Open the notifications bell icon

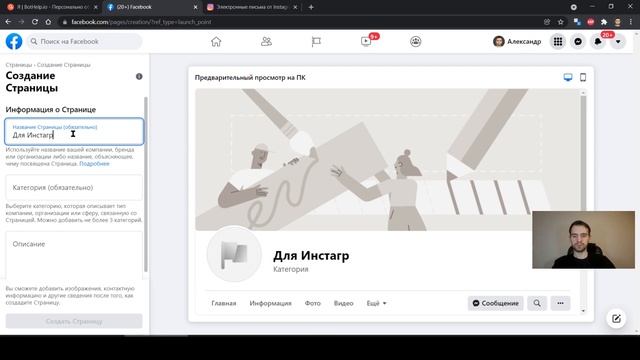point(598,41)
